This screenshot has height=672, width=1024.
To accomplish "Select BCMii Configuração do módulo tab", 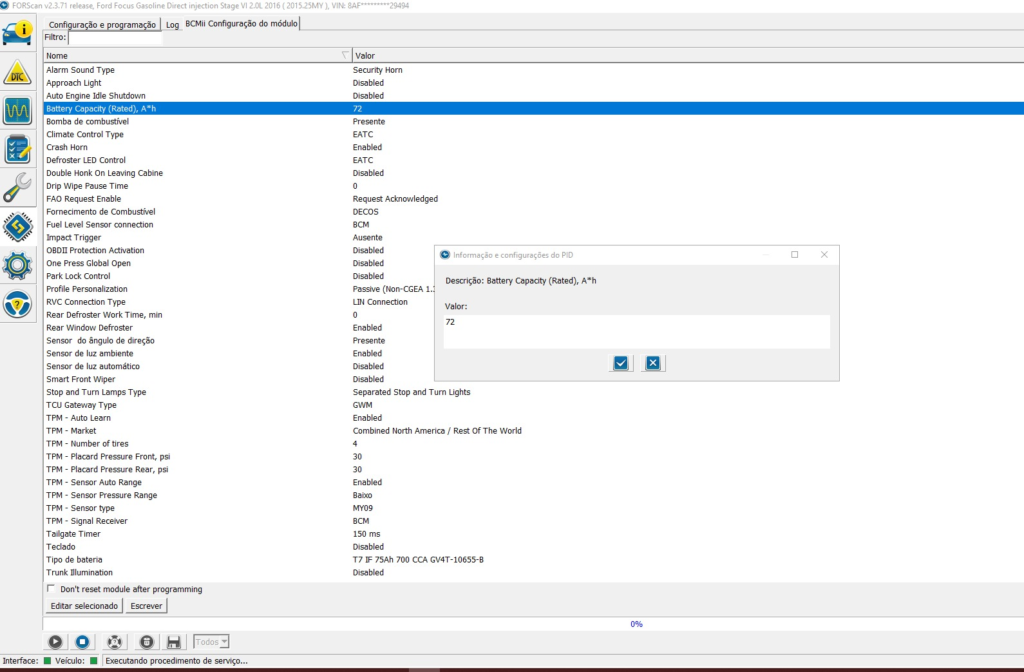I will coord(242,24).
